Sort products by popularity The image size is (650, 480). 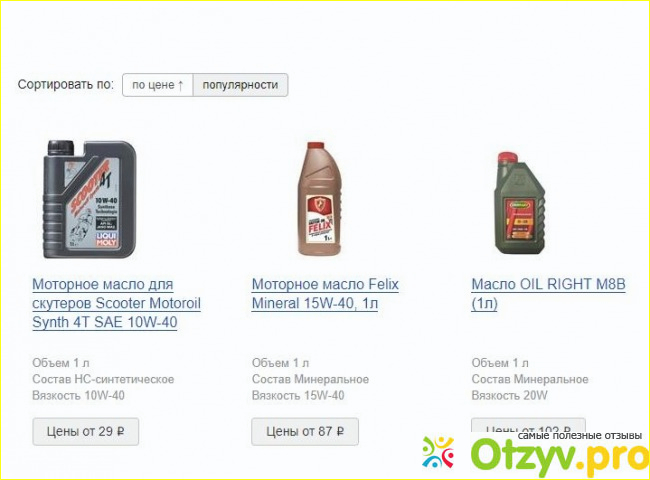(x=240, y=85)
